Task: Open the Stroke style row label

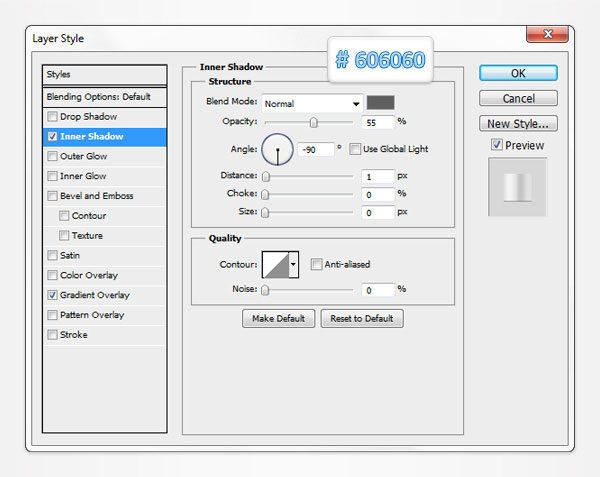Action: tap(73, 335)
